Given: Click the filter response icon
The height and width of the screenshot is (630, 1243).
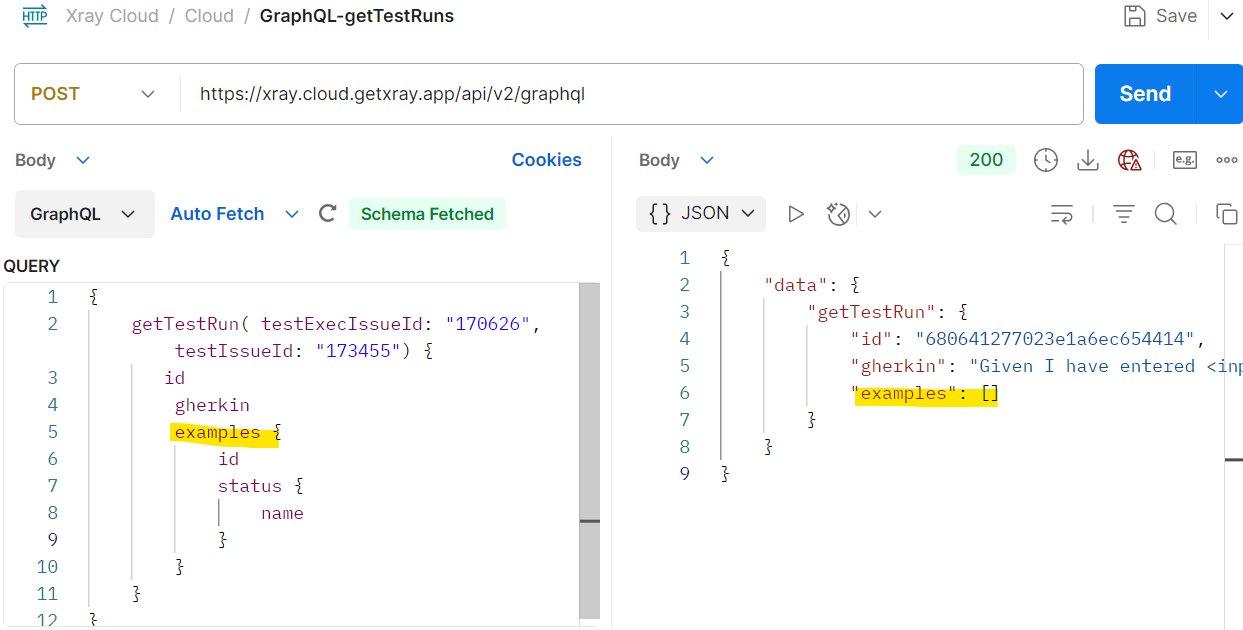Looking at the screenshot, I should pos(1124,213).
